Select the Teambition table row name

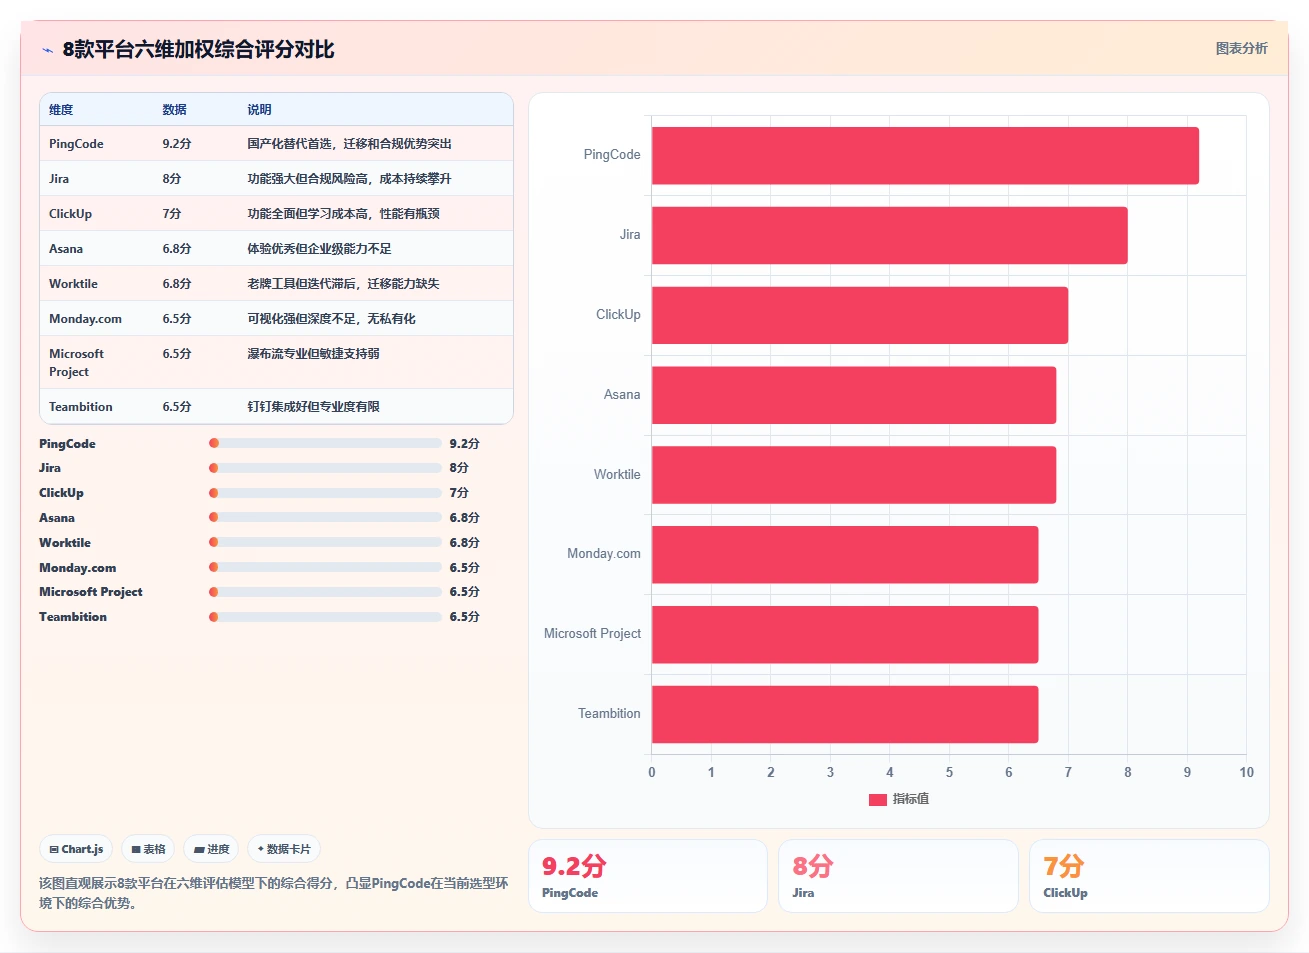coord(81,407)
